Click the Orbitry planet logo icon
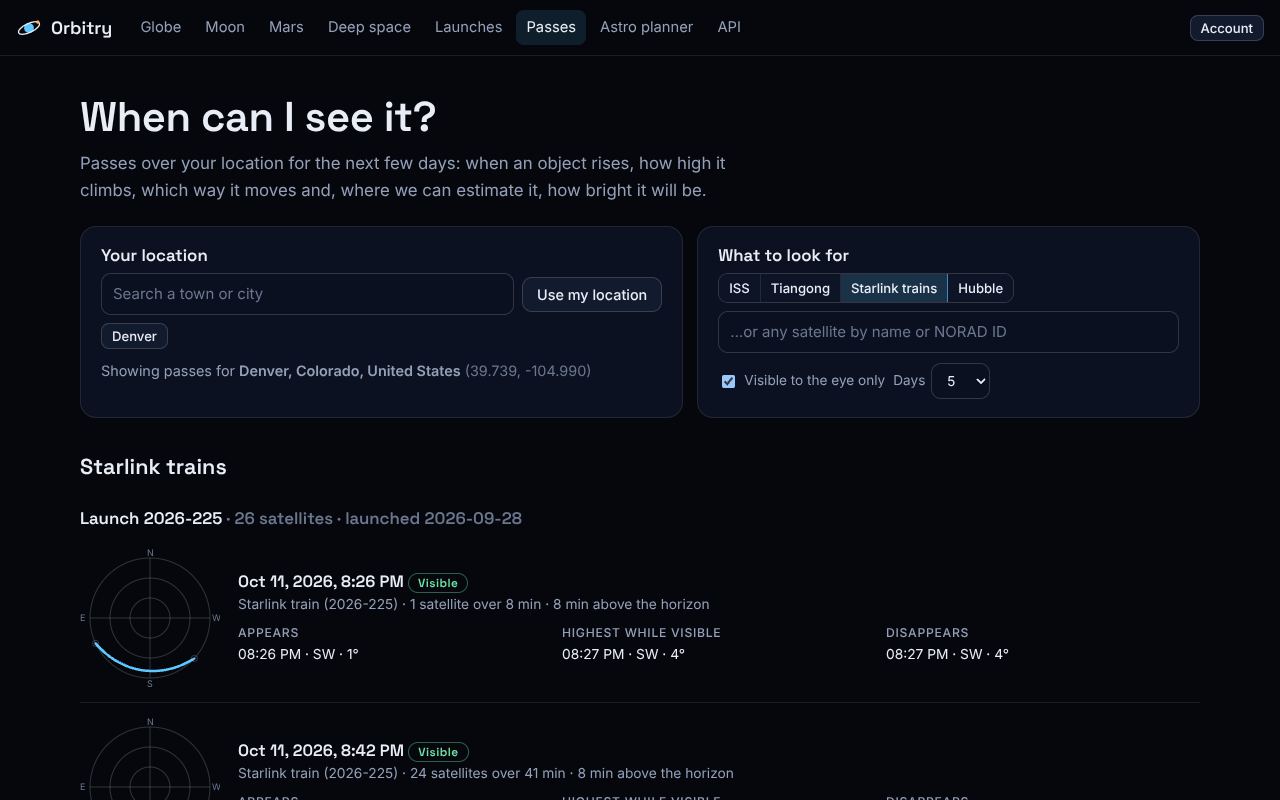 click(x=29, y=28)
